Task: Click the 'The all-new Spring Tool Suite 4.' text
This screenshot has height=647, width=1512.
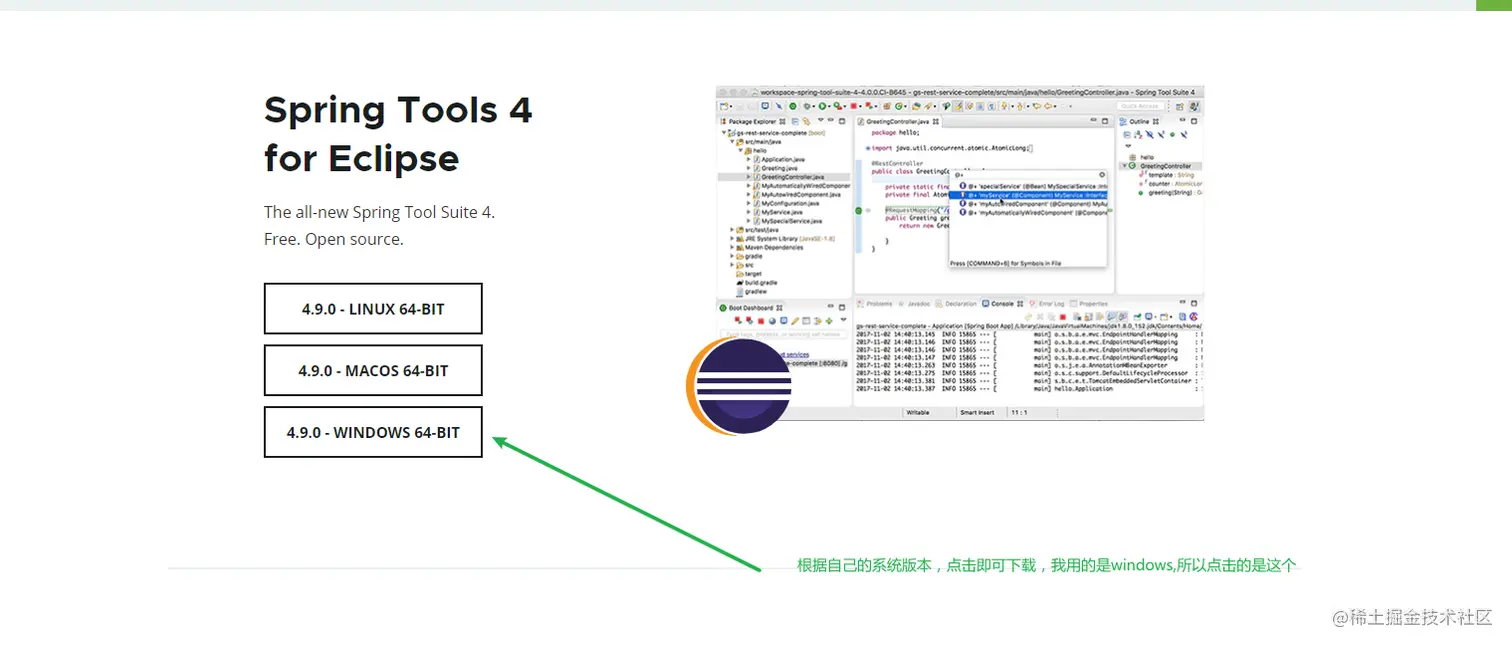Action: (x=379, y=212)
